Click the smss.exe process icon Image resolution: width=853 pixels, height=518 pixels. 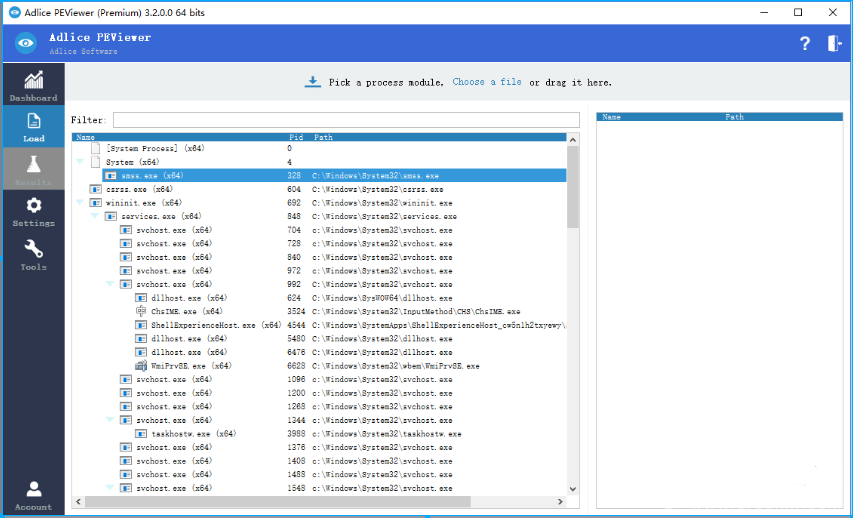[x=110, y=176]
